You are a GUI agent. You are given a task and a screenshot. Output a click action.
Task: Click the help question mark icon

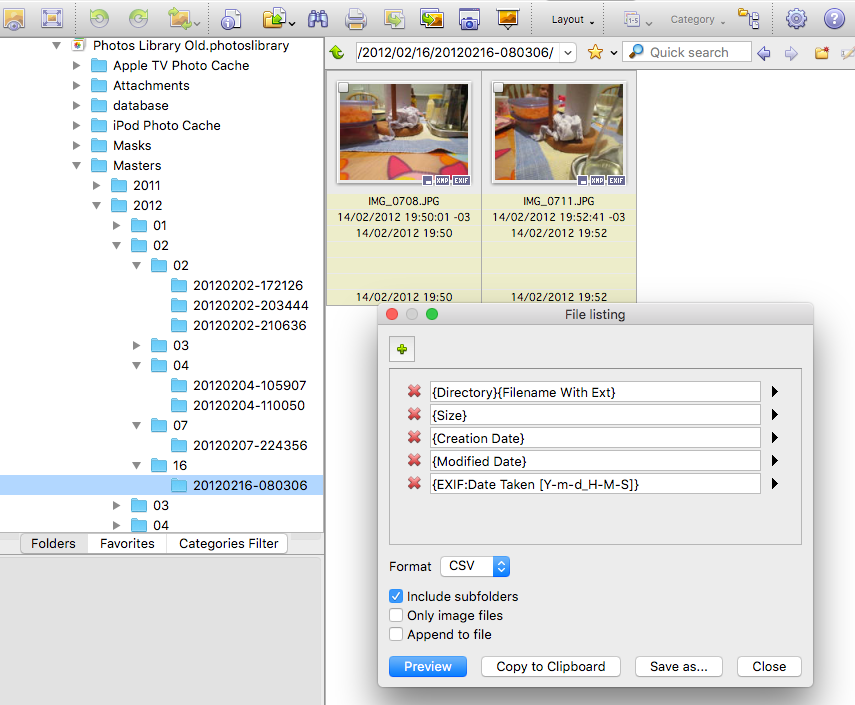click(x=834, y=19)
